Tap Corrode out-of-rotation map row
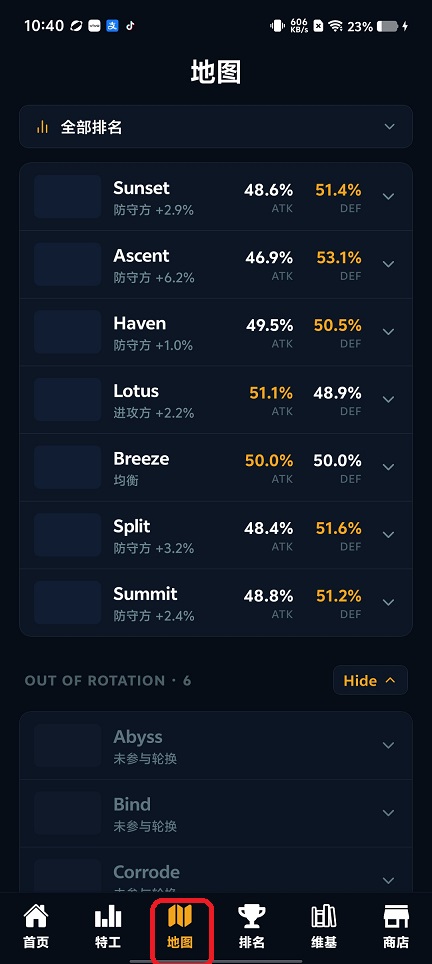This screenshot has width=432, height=964. click(x=216, y=873)
